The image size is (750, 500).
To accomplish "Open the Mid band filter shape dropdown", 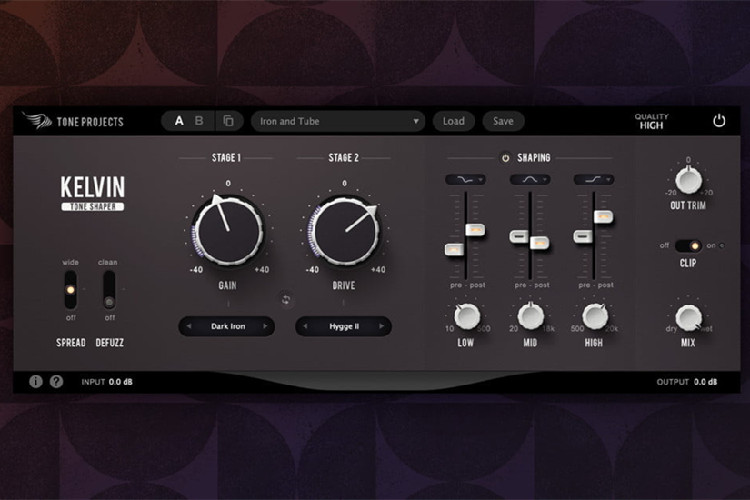I will (x=530, y=179).
